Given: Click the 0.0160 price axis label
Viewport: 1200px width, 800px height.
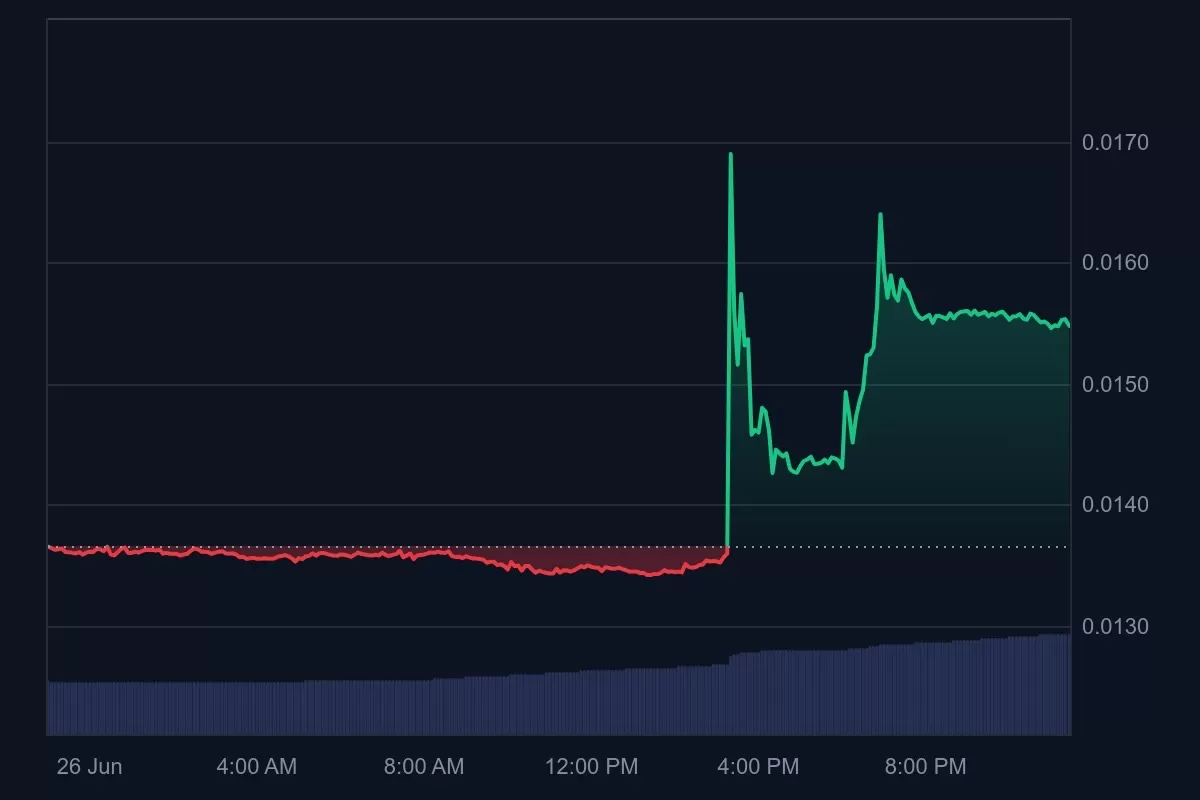Looking at the screenshot, I should 1115,263.
